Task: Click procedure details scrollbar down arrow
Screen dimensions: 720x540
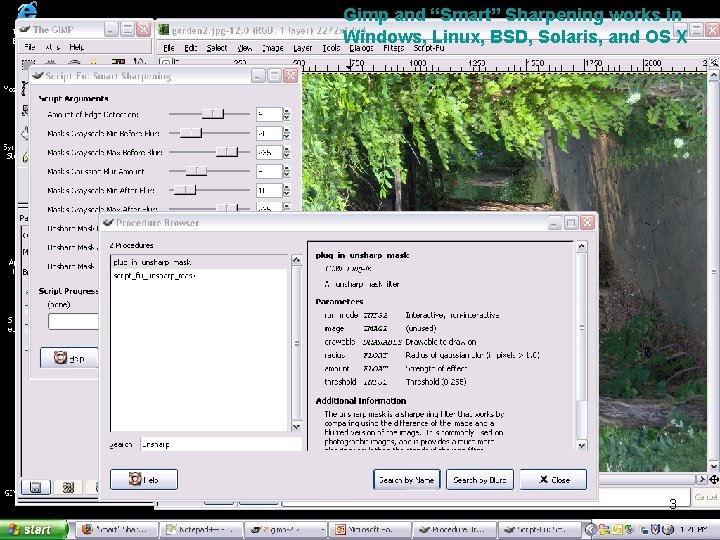Action: click(582, 445)
